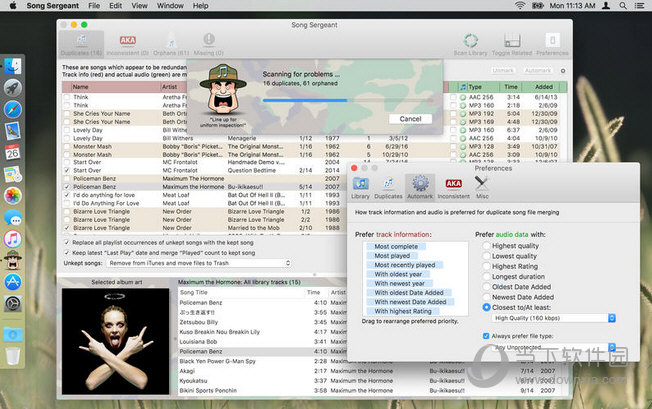
Task: Click the Toggle Related toolbar icon
Action: coord(512,44)
